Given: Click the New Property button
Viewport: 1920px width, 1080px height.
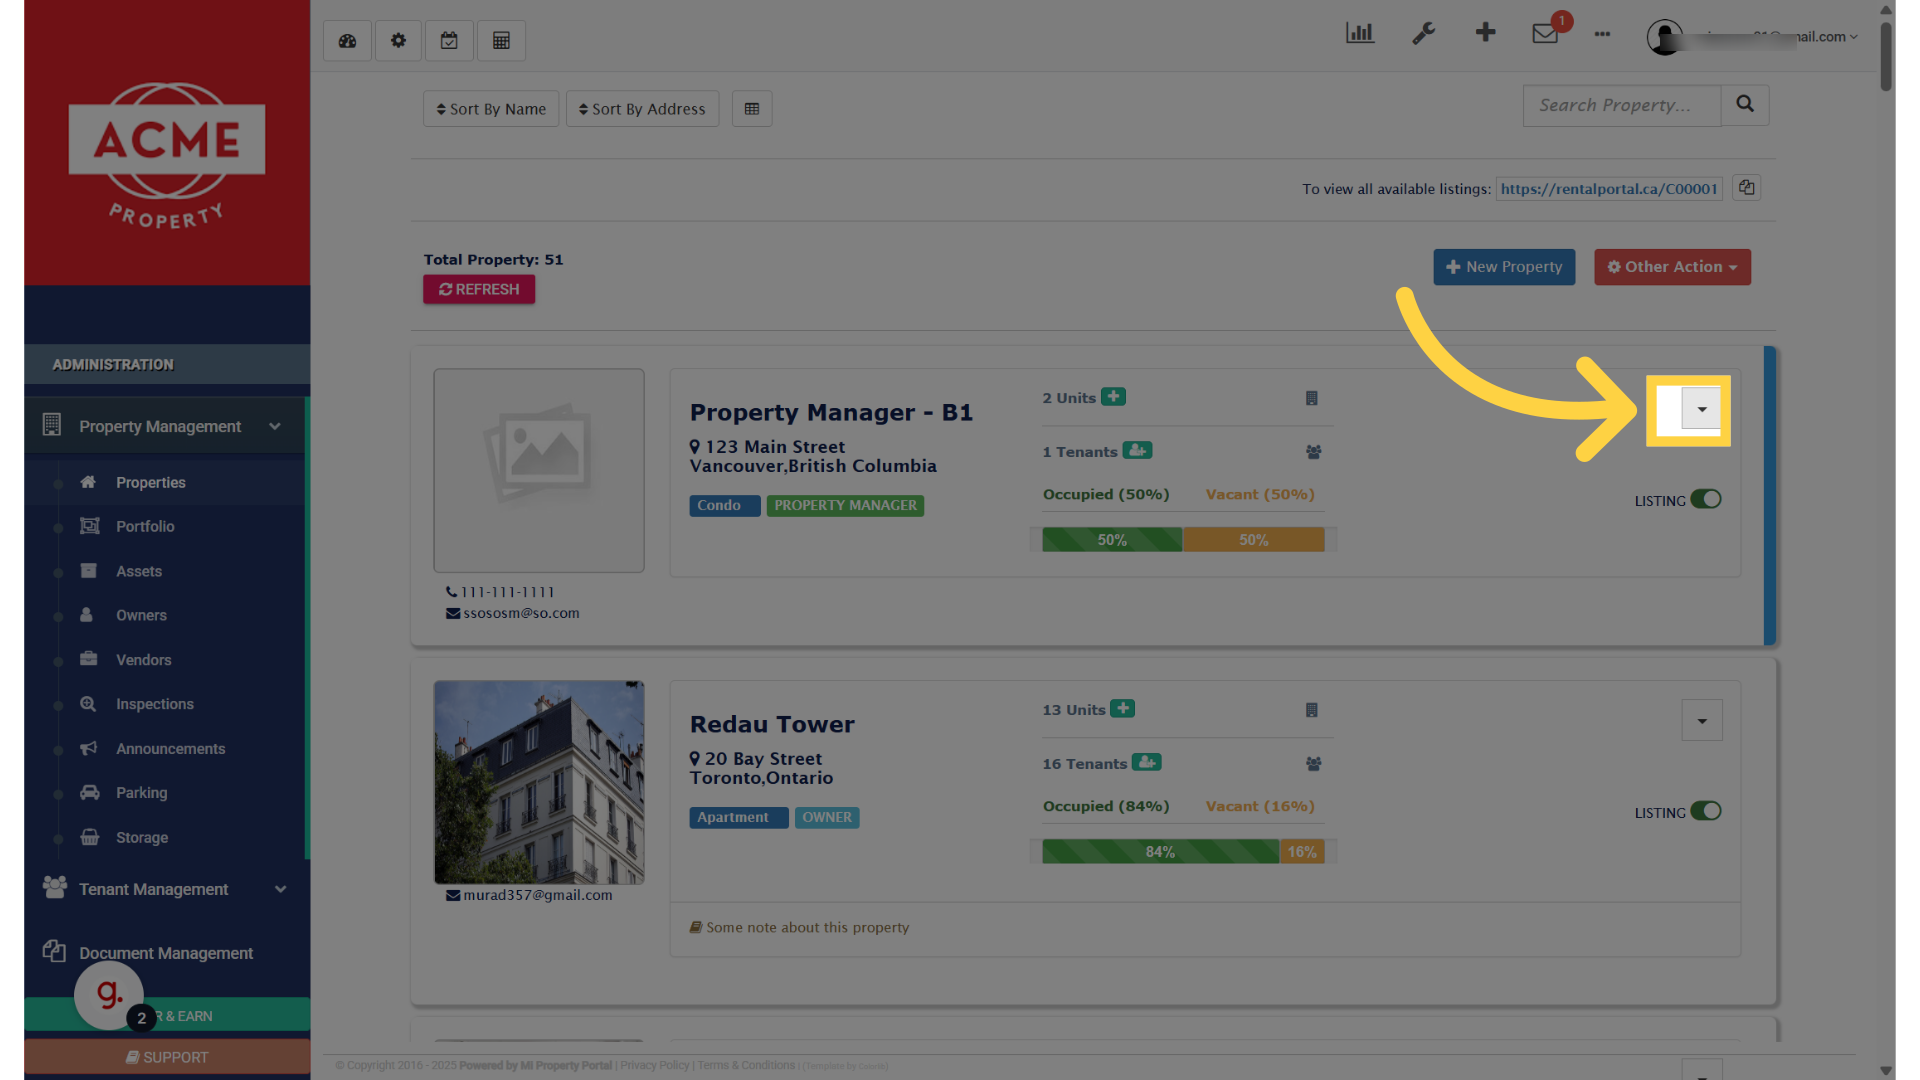Looking at the screenshot, I should pyautogui.click(x=1503, y=267).
